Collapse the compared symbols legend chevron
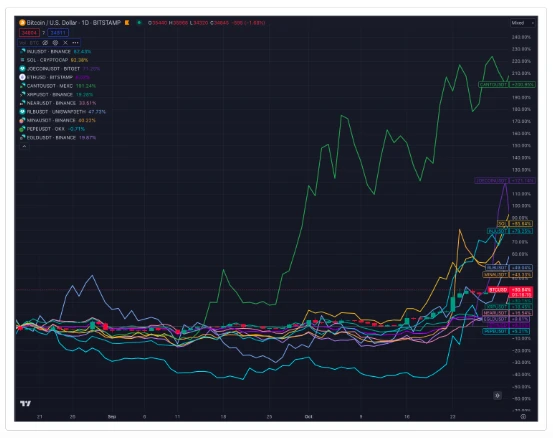 [x=24, y=146]
